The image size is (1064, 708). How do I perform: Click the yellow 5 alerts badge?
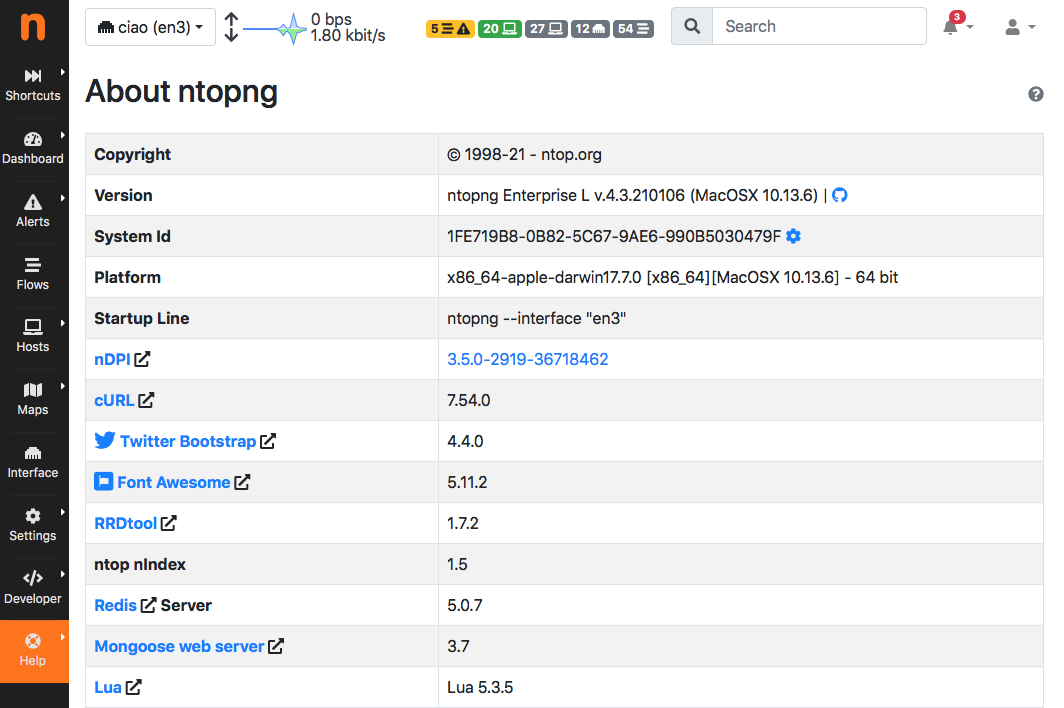coord(450,29)
